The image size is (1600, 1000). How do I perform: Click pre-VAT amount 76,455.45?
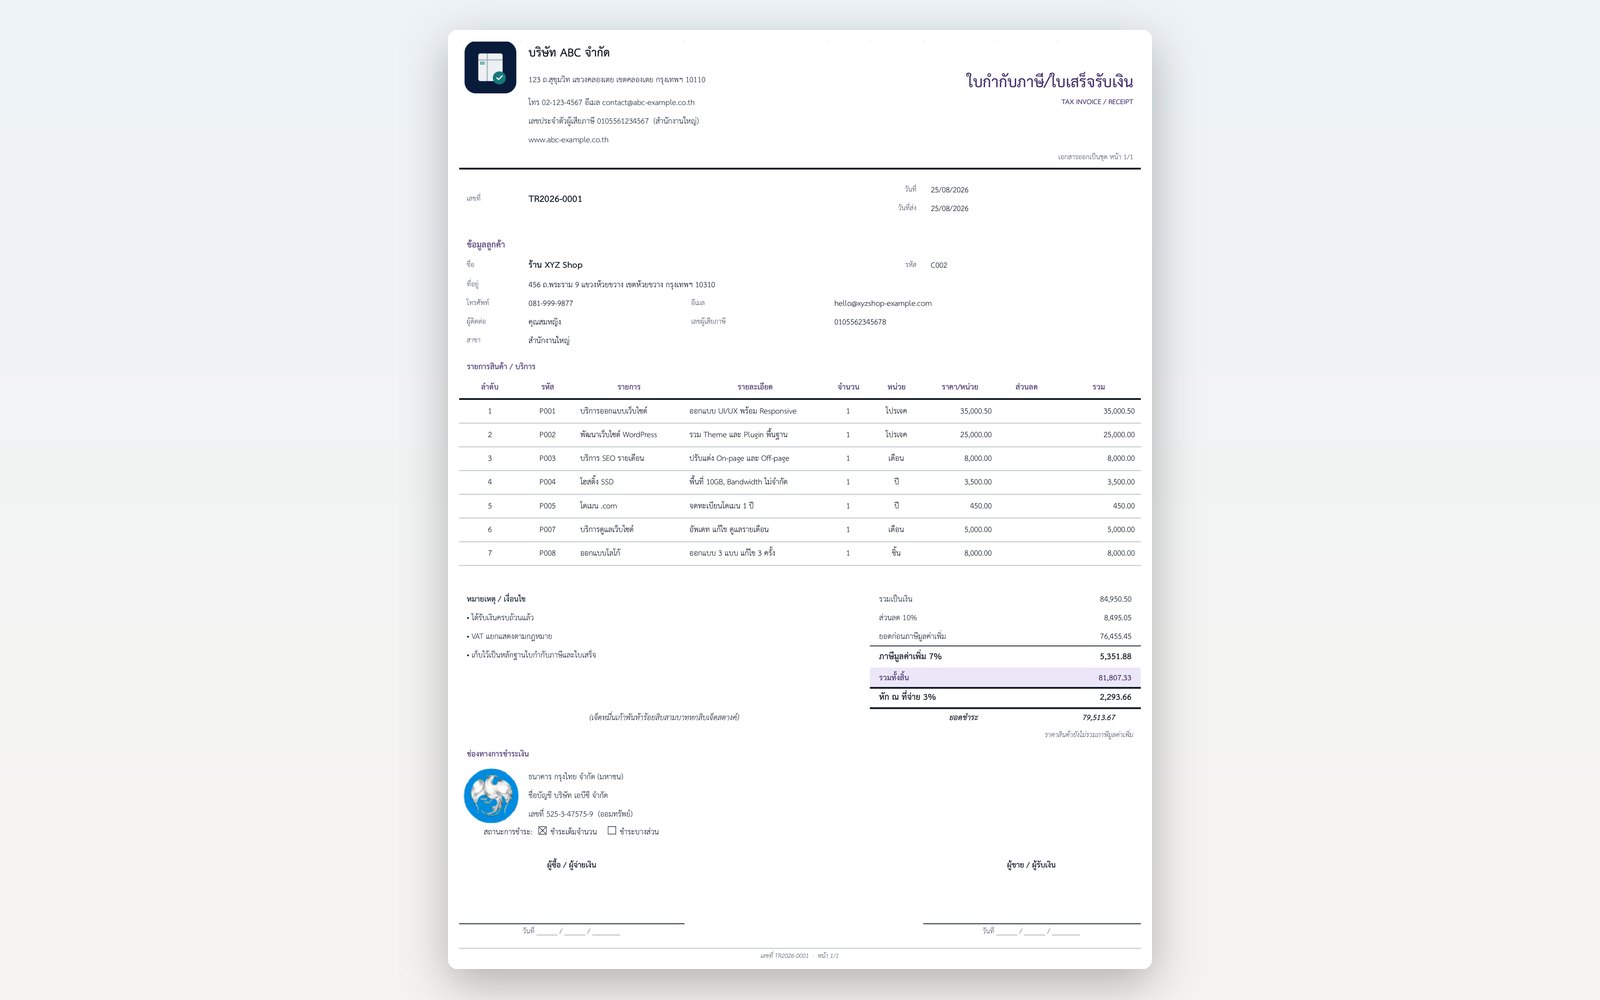pos(1116,636)
